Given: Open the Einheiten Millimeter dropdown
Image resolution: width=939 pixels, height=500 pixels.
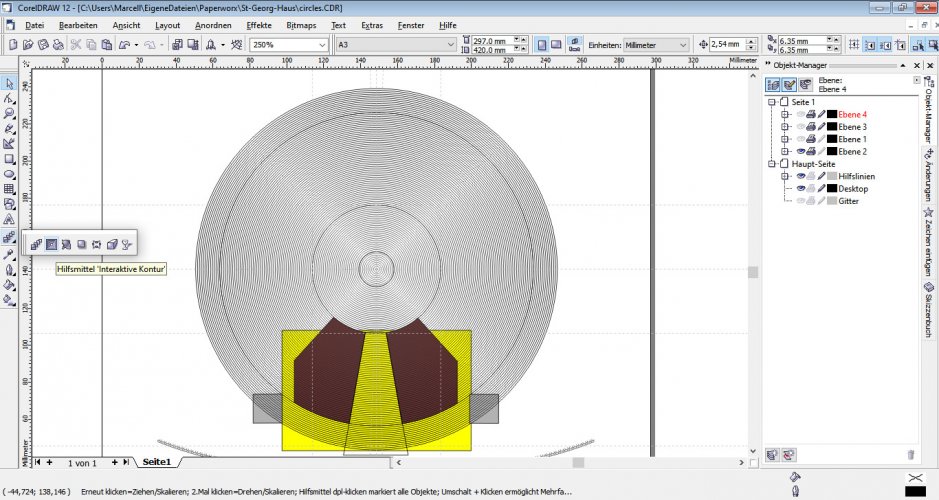Looking at the screenshot, I should (683, 45).
